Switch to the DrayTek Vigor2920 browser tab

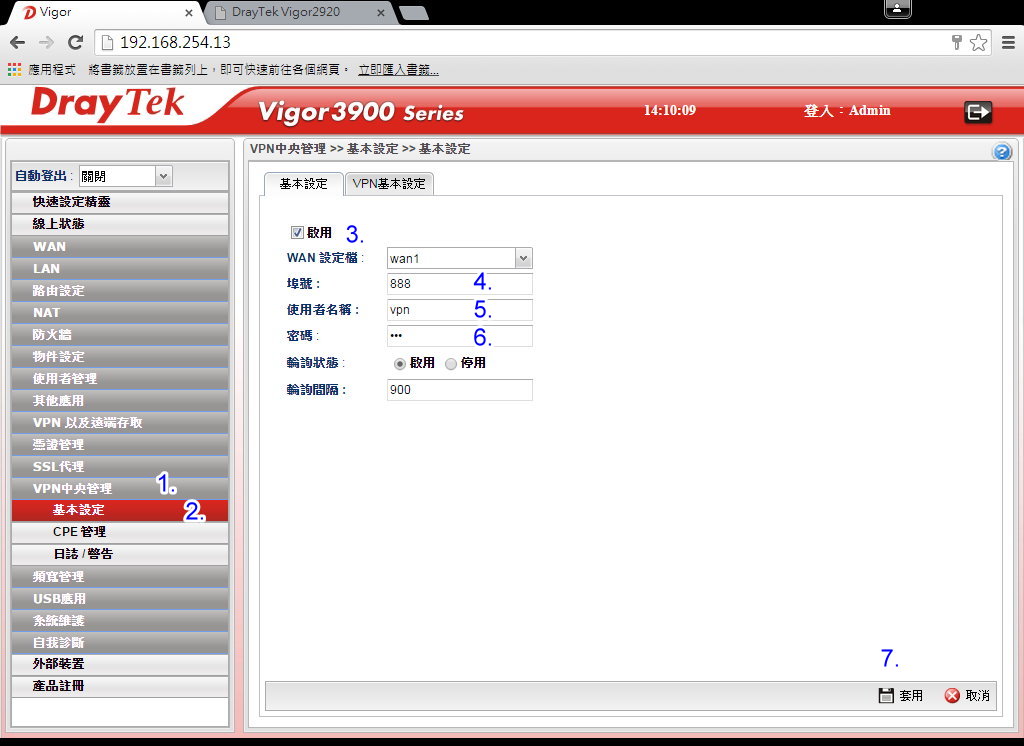click(x=297, y=12)
